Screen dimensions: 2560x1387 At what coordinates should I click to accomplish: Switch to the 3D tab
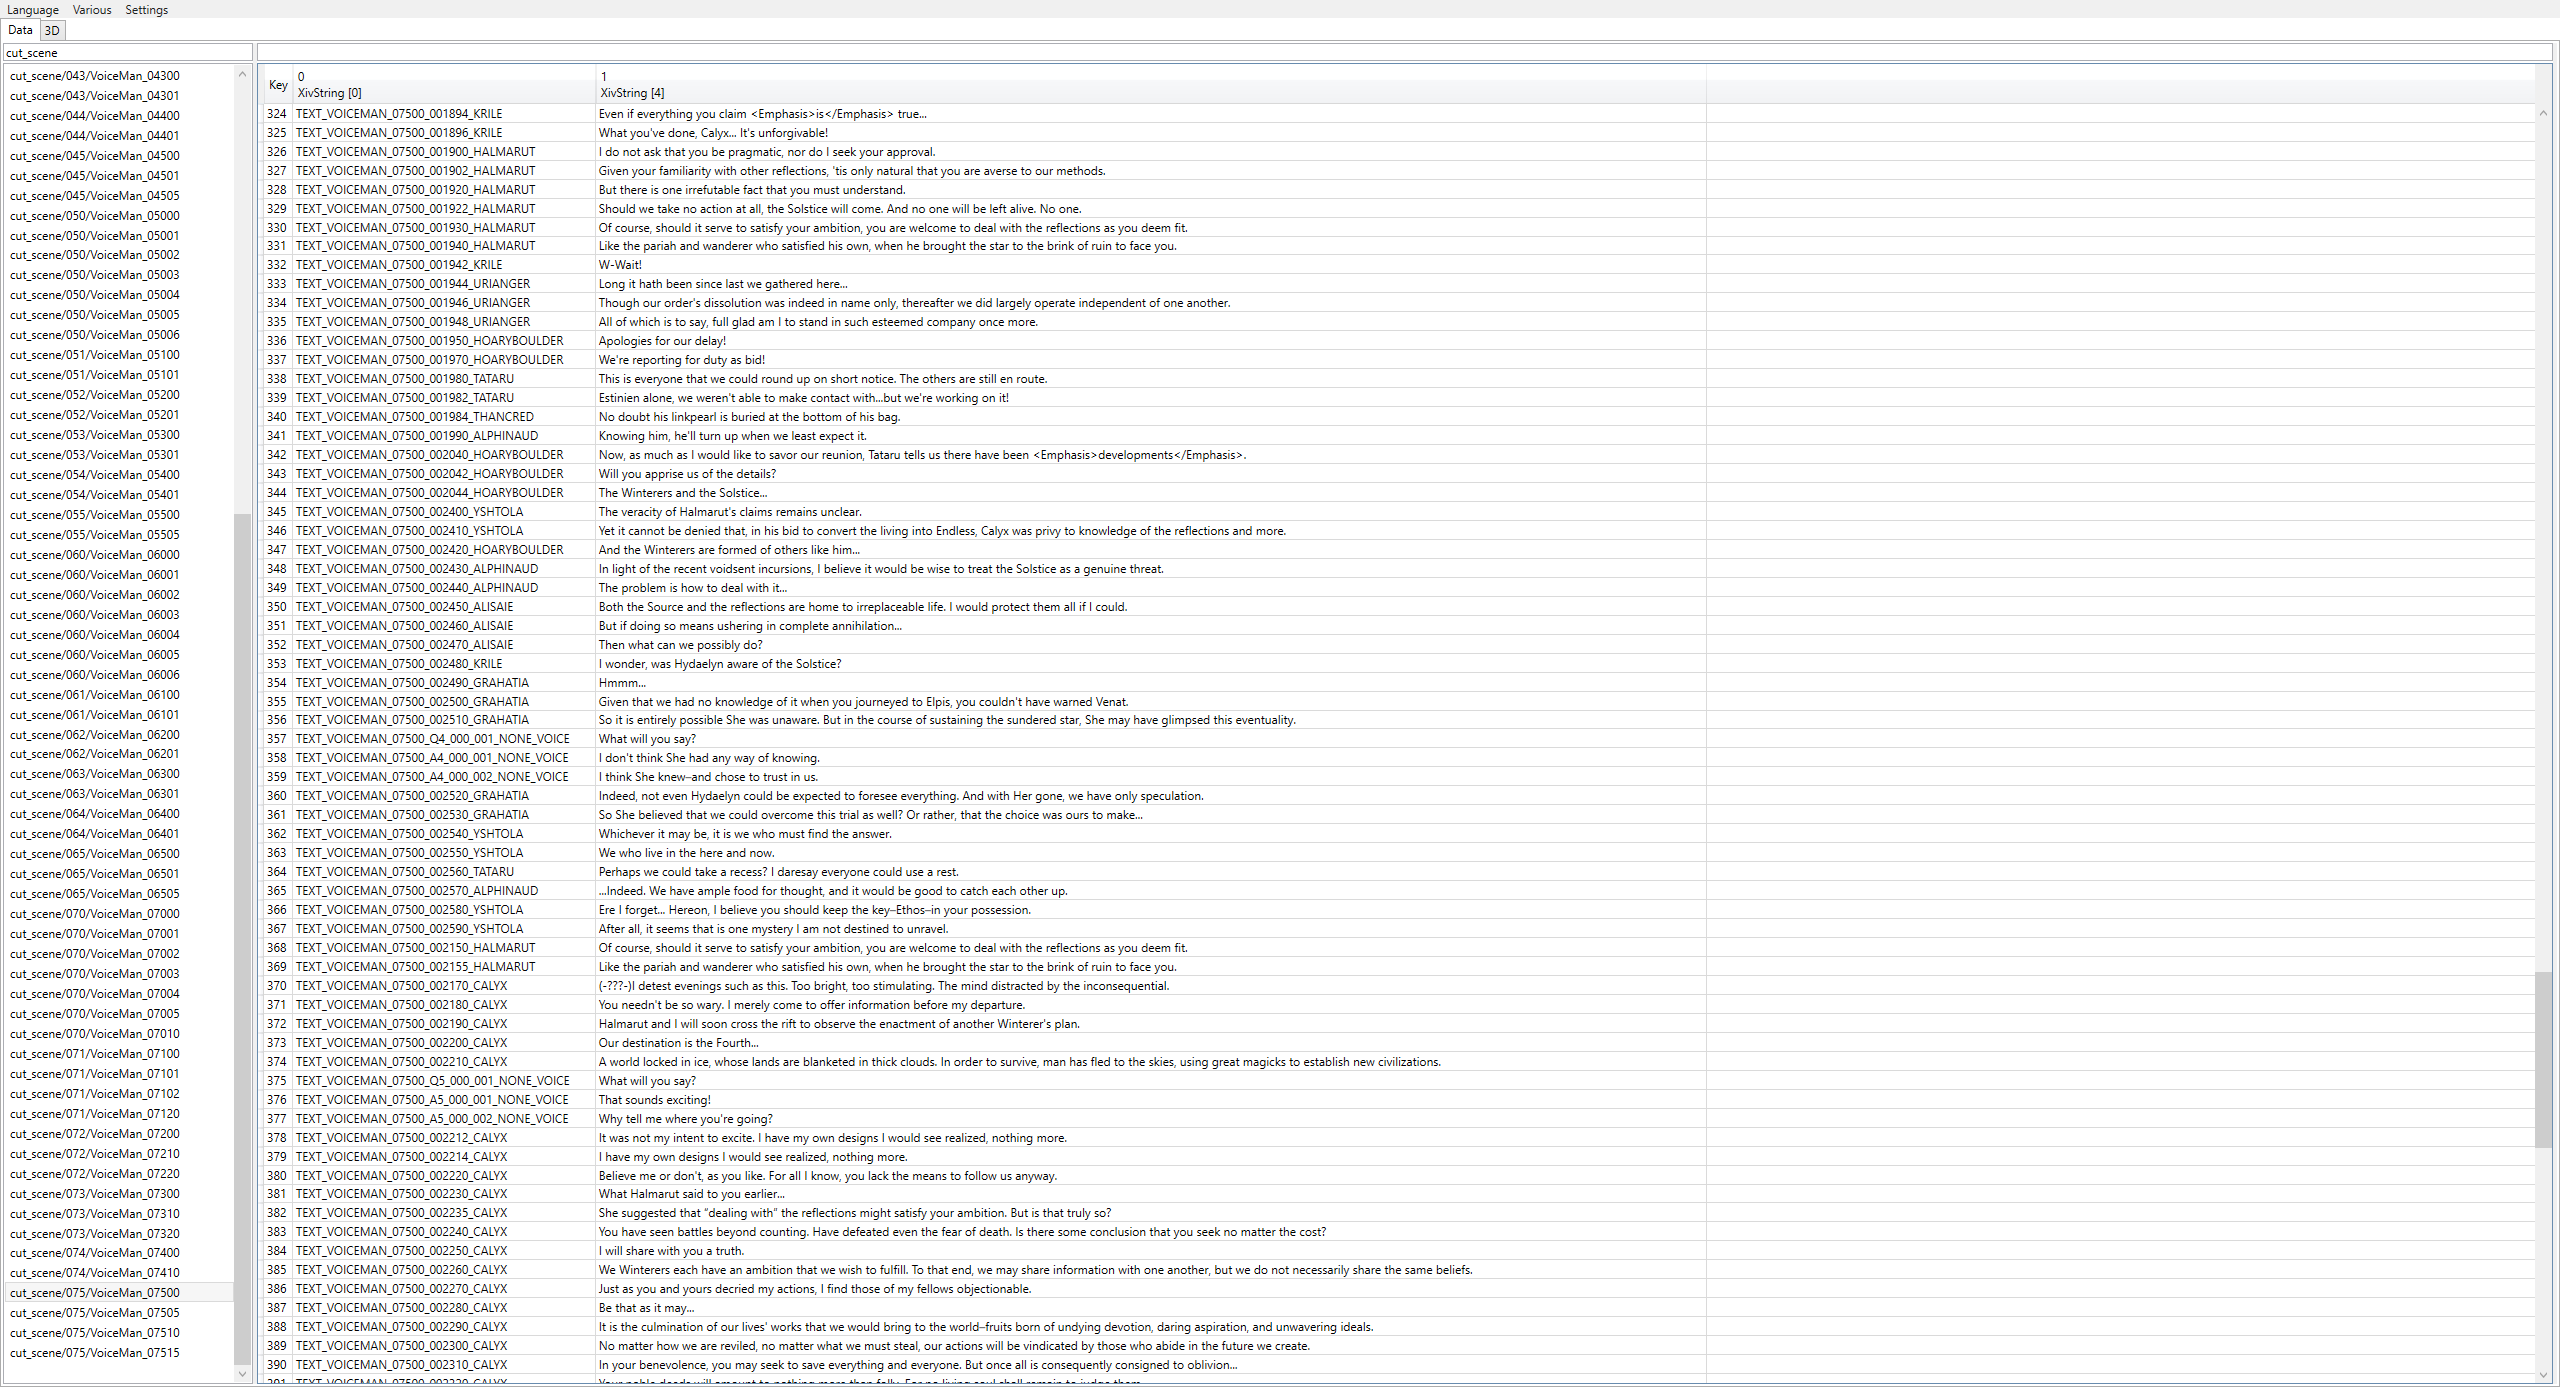point(52,31)
